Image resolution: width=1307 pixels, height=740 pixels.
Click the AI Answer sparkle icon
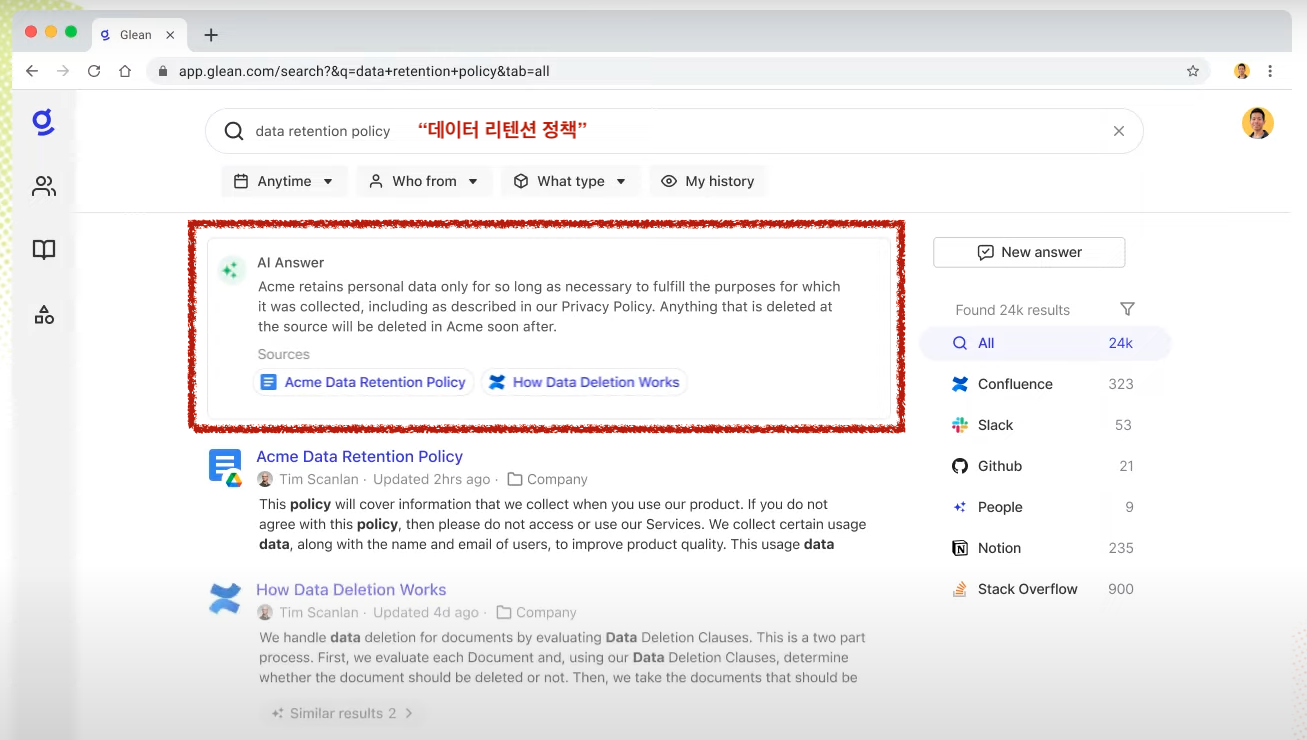(x=231, y=270)
